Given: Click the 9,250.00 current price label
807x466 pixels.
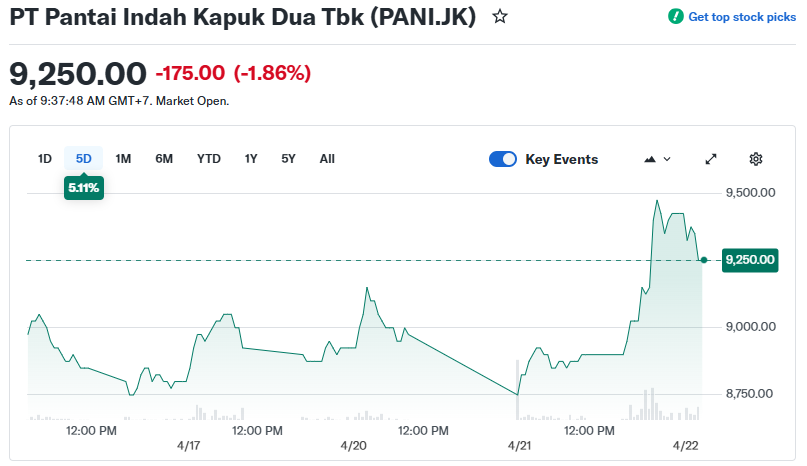Looking at the screenshot, I should pyautogui.click(x=749, y=260).
